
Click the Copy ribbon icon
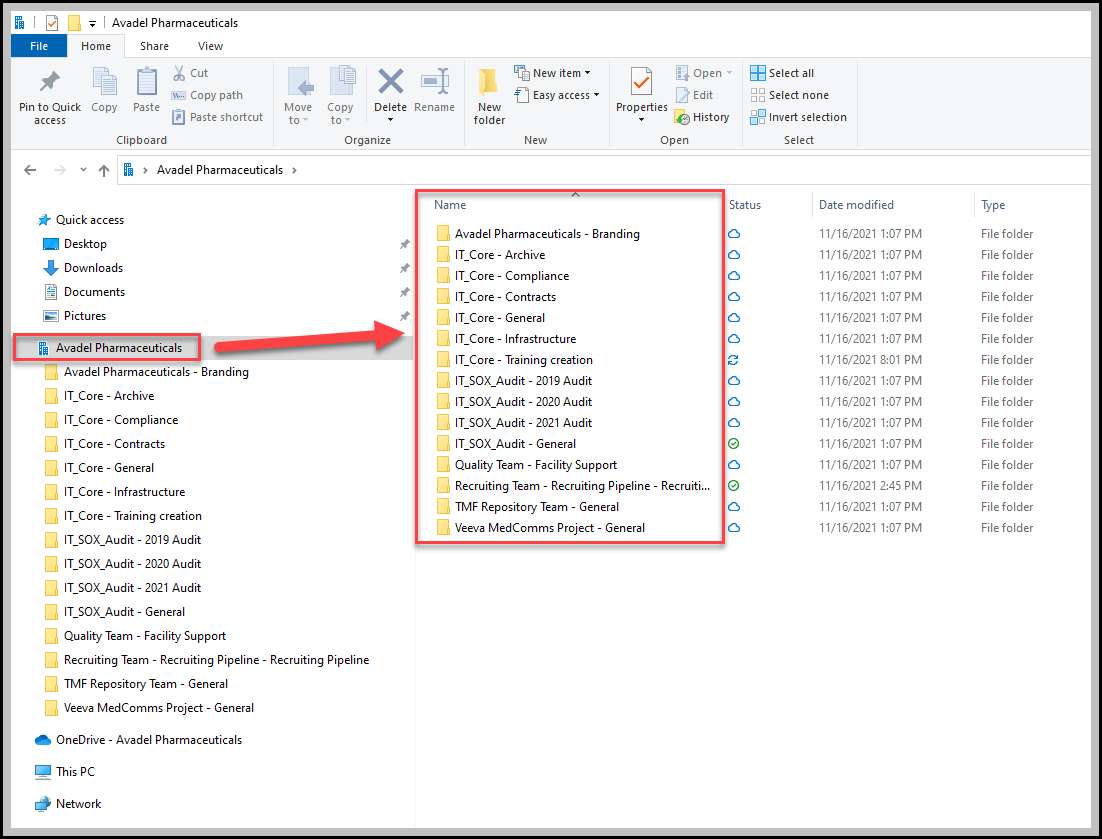tap(105, 82)
